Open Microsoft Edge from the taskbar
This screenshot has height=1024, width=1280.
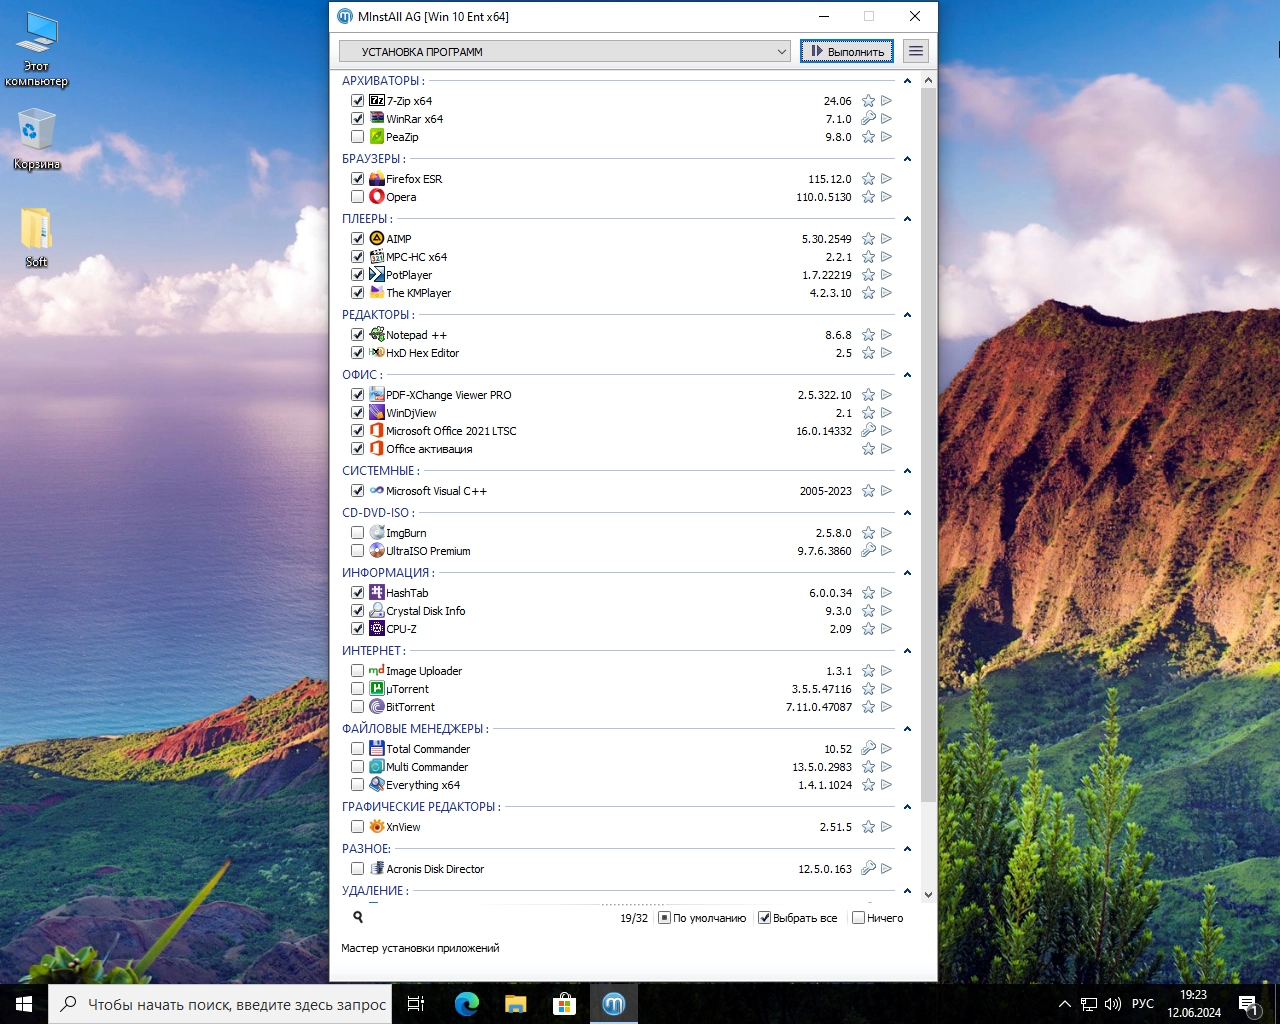(466, 1004)
